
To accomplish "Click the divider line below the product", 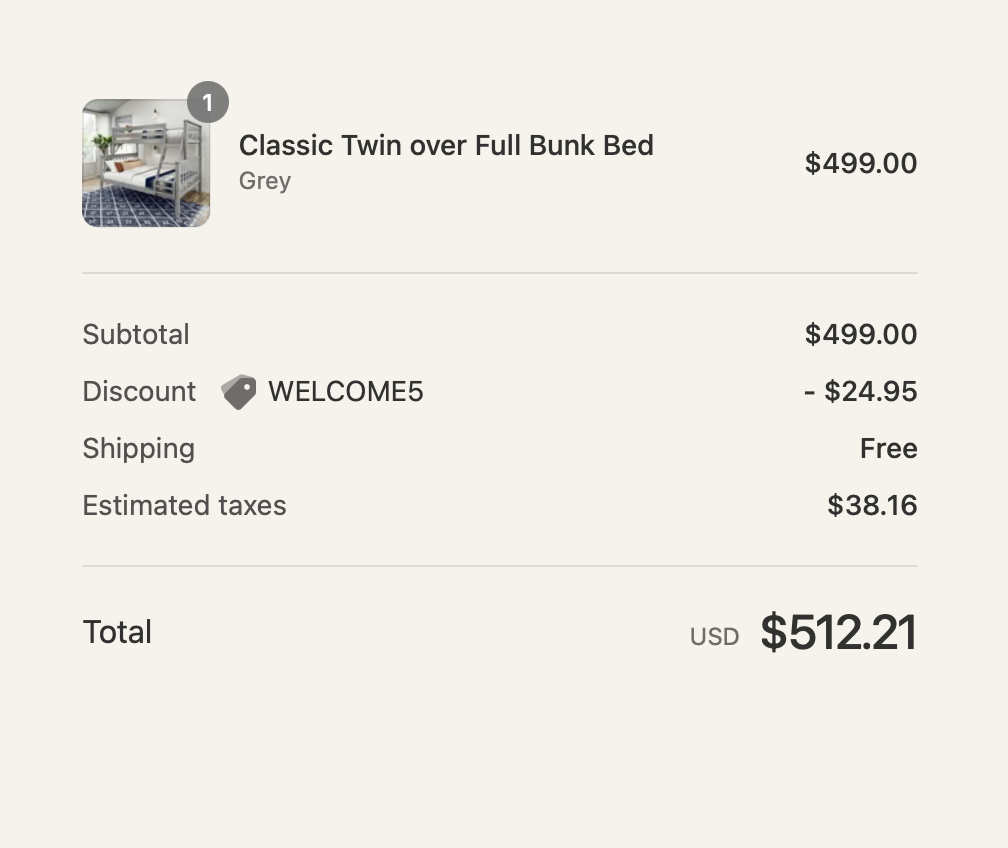I will [500, 273].
